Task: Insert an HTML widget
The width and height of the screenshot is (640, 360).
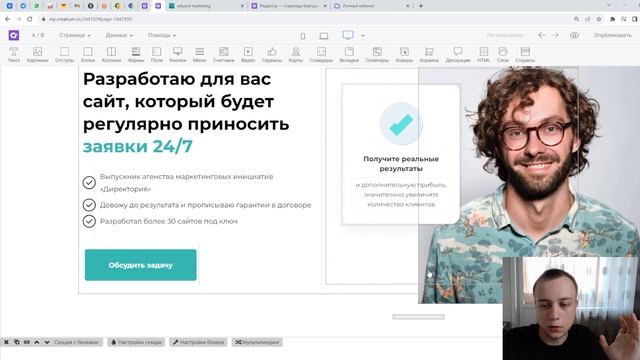Action: click(x=483, y=55)
